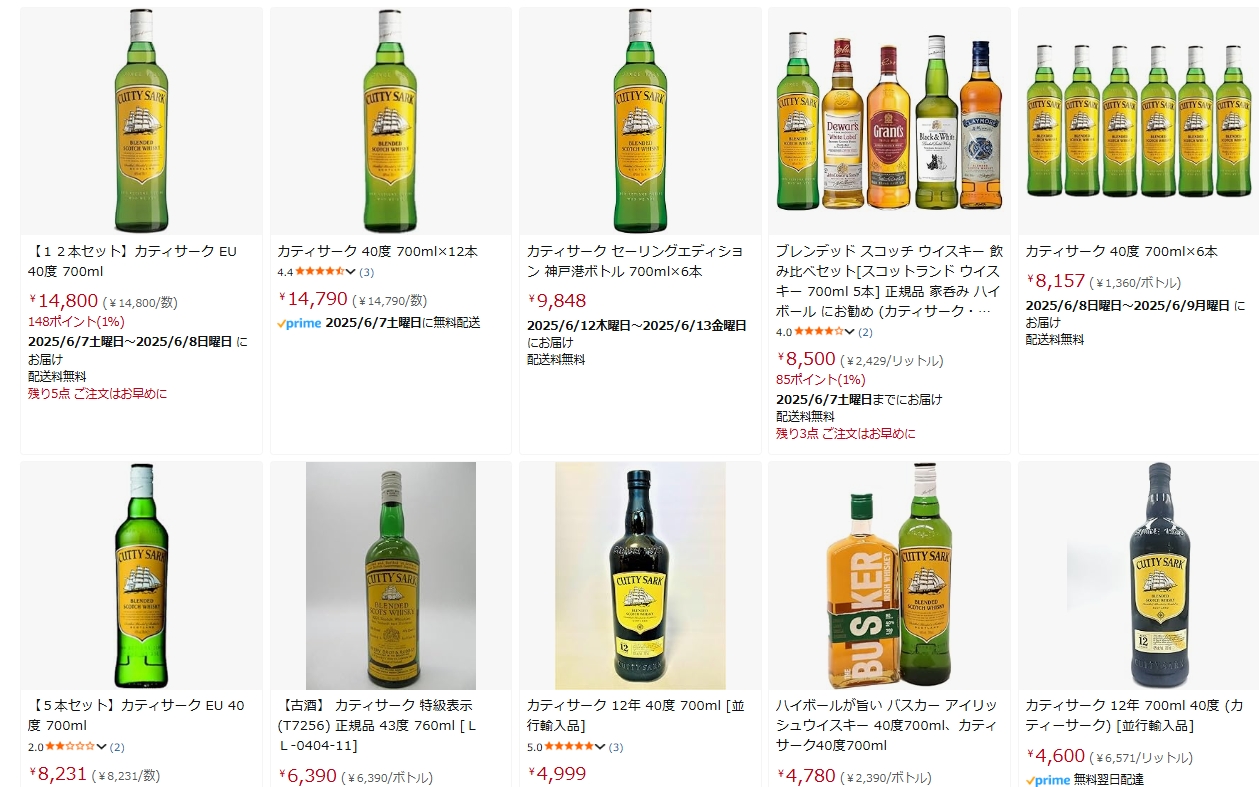Click the ¥8,157 price of 700ml×6本
The height and width of the screenshot is (787, 1259).
[x=1055, y=281]
